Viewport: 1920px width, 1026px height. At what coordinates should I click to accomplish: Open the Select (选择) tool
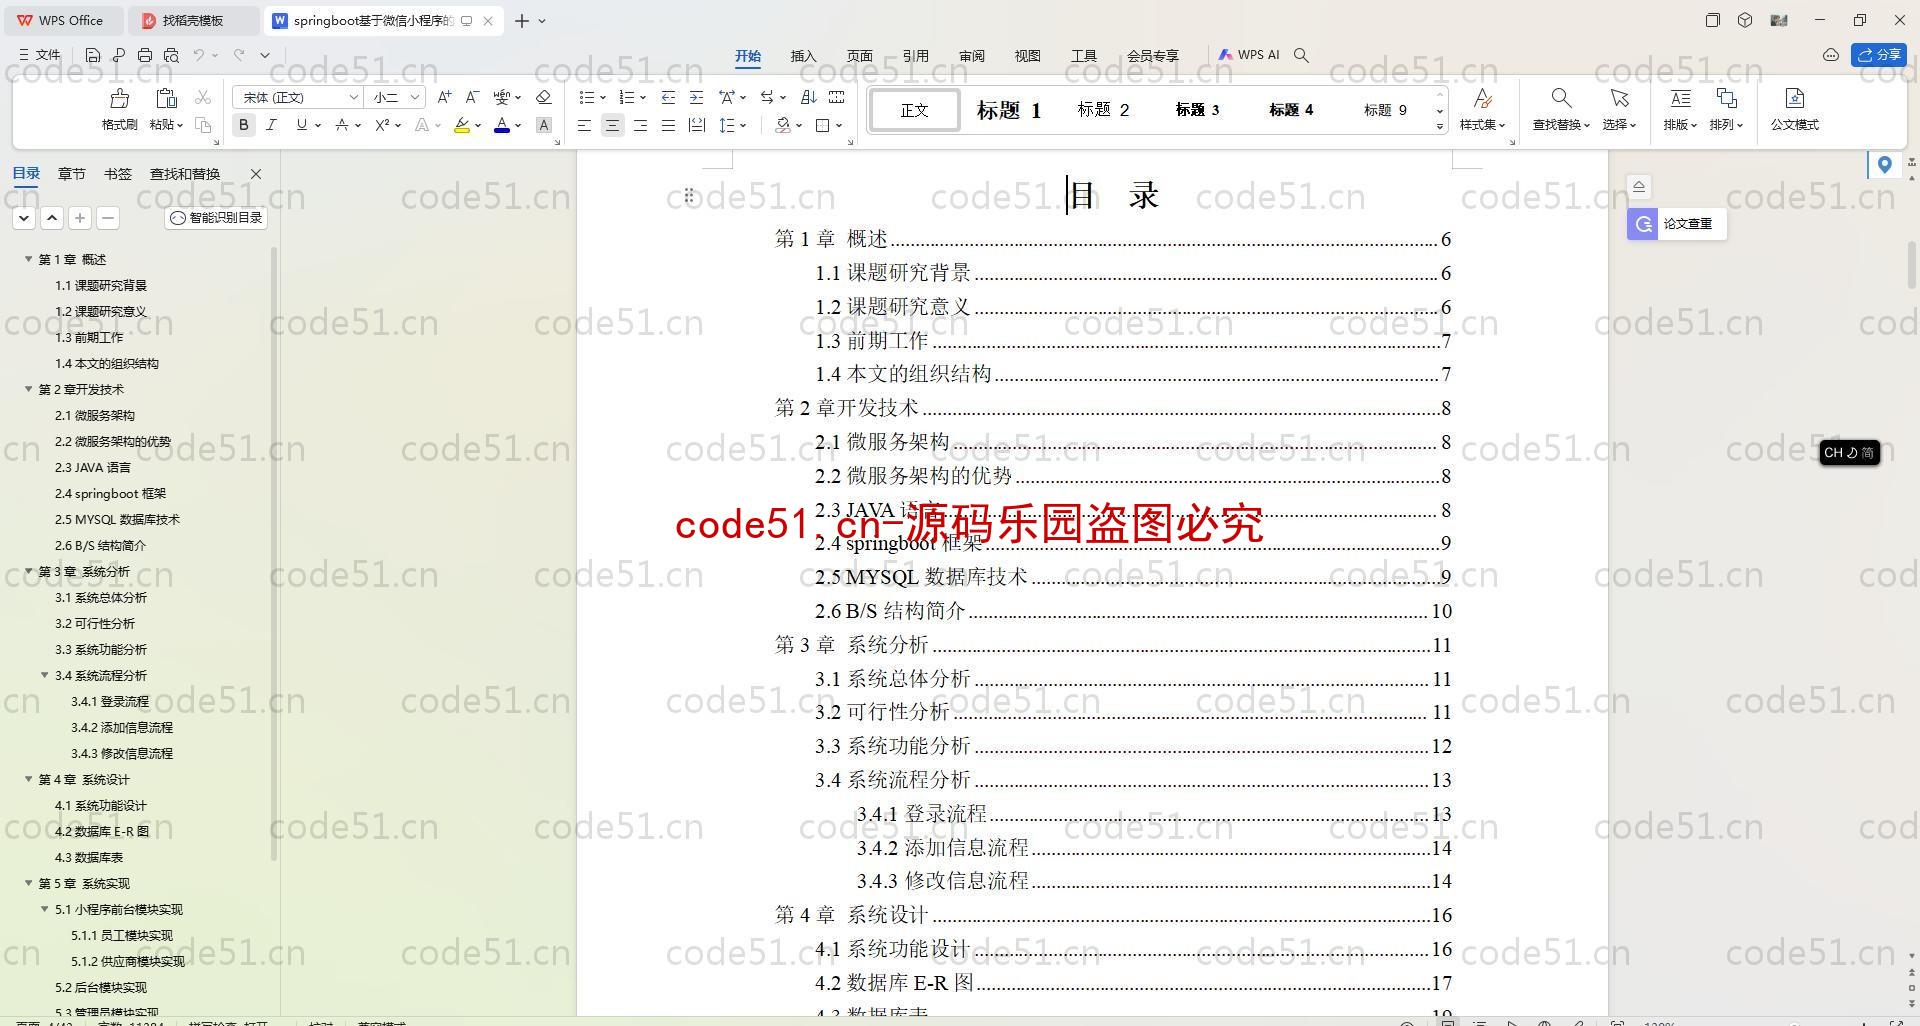point(1619,109)
